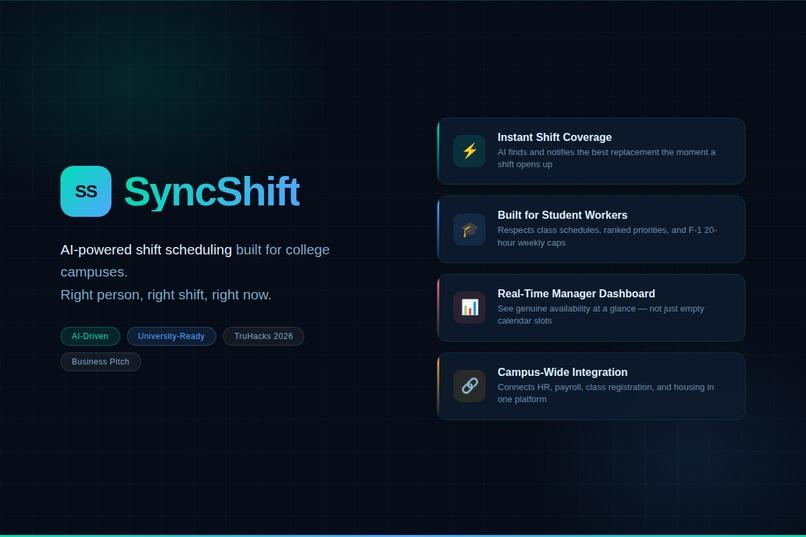Click the Instant Shift Coverage heading
The height and width of the screenshot is (537, 806).
click(555, 137)
